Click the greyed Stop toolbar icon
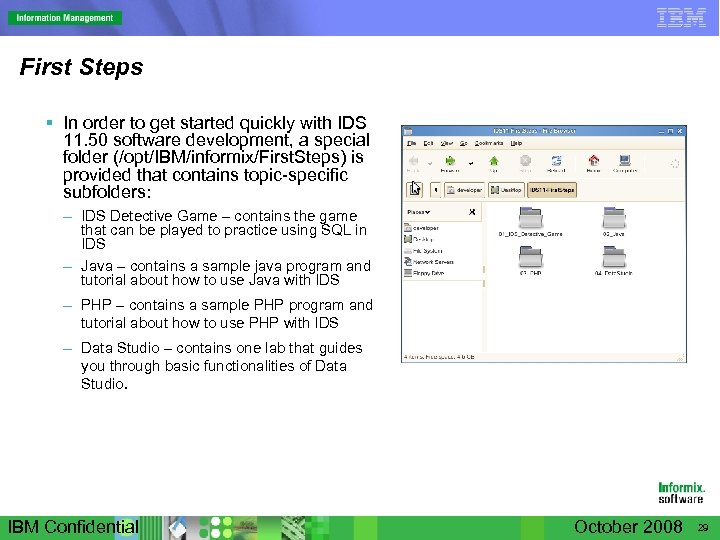 click(525, 161)
